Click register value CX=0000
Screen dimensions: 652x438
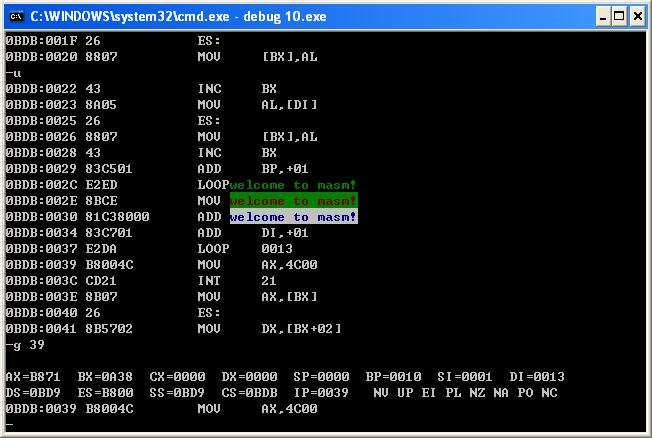[177, 377]
